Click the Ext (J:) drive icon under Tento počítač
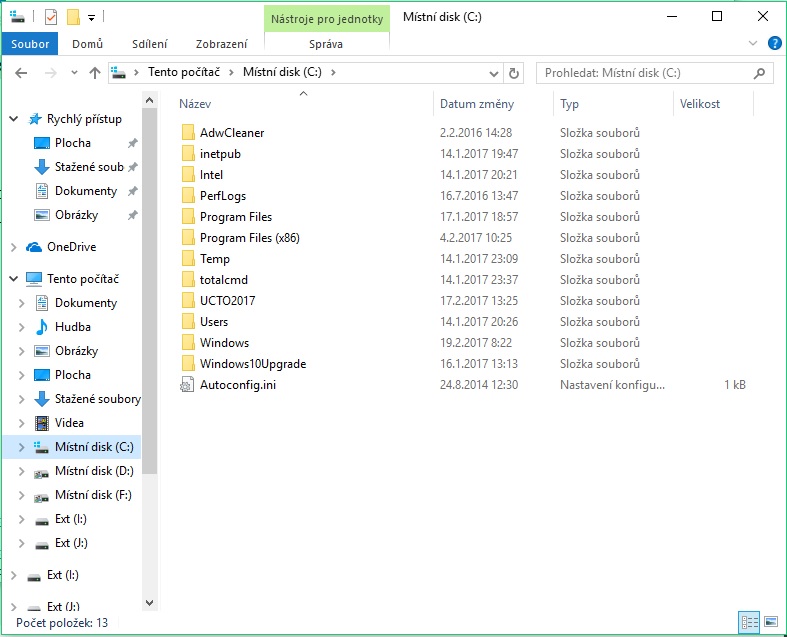The image size is (787, 637). [x=42, y=545]
